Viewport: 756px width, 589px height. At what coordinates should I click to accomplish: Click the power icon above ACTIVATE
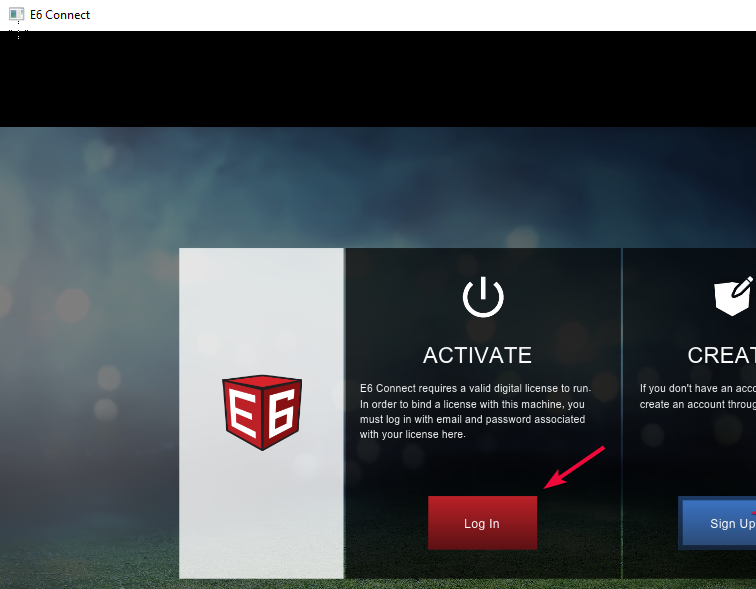click(483, 297)
